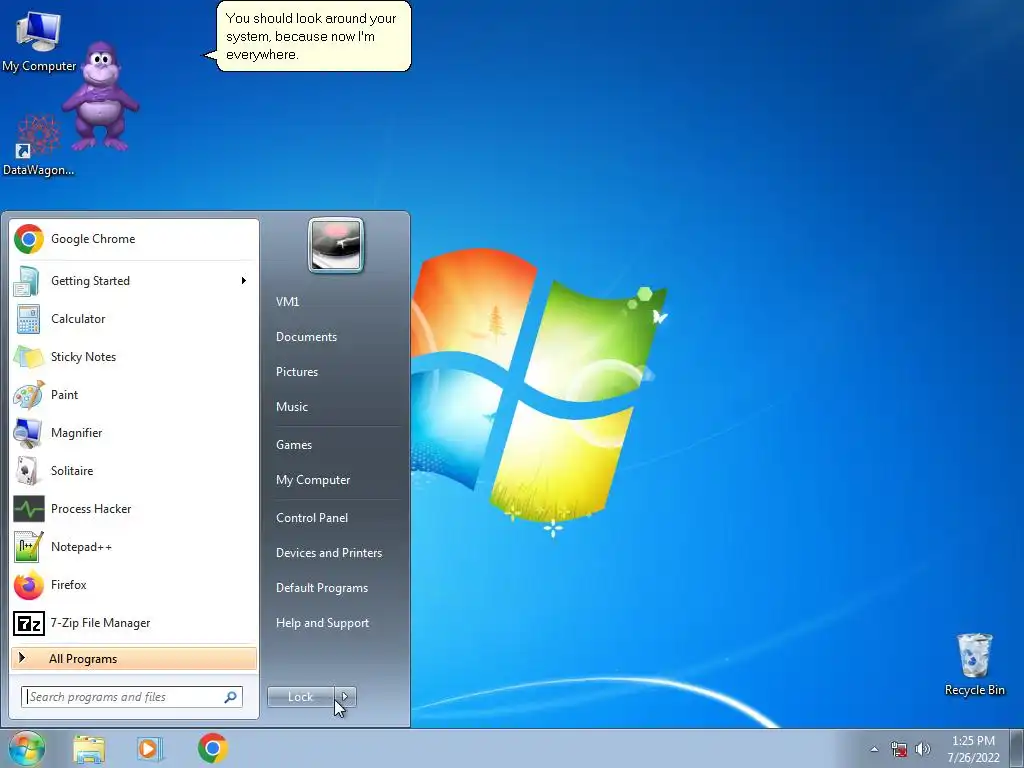Open Games from the Start menu

click(x=294, y=445)
